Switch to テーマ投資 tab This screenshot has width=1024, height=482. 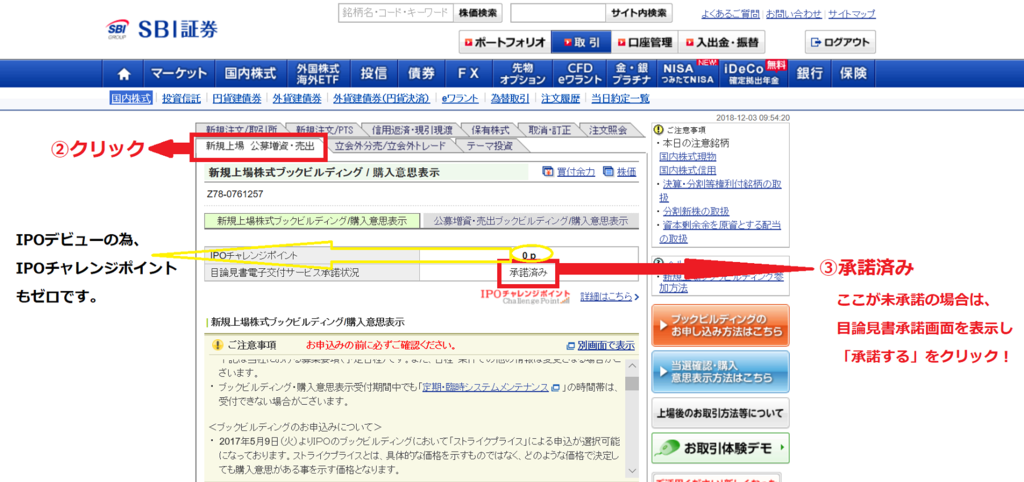(x=489, y=147)
